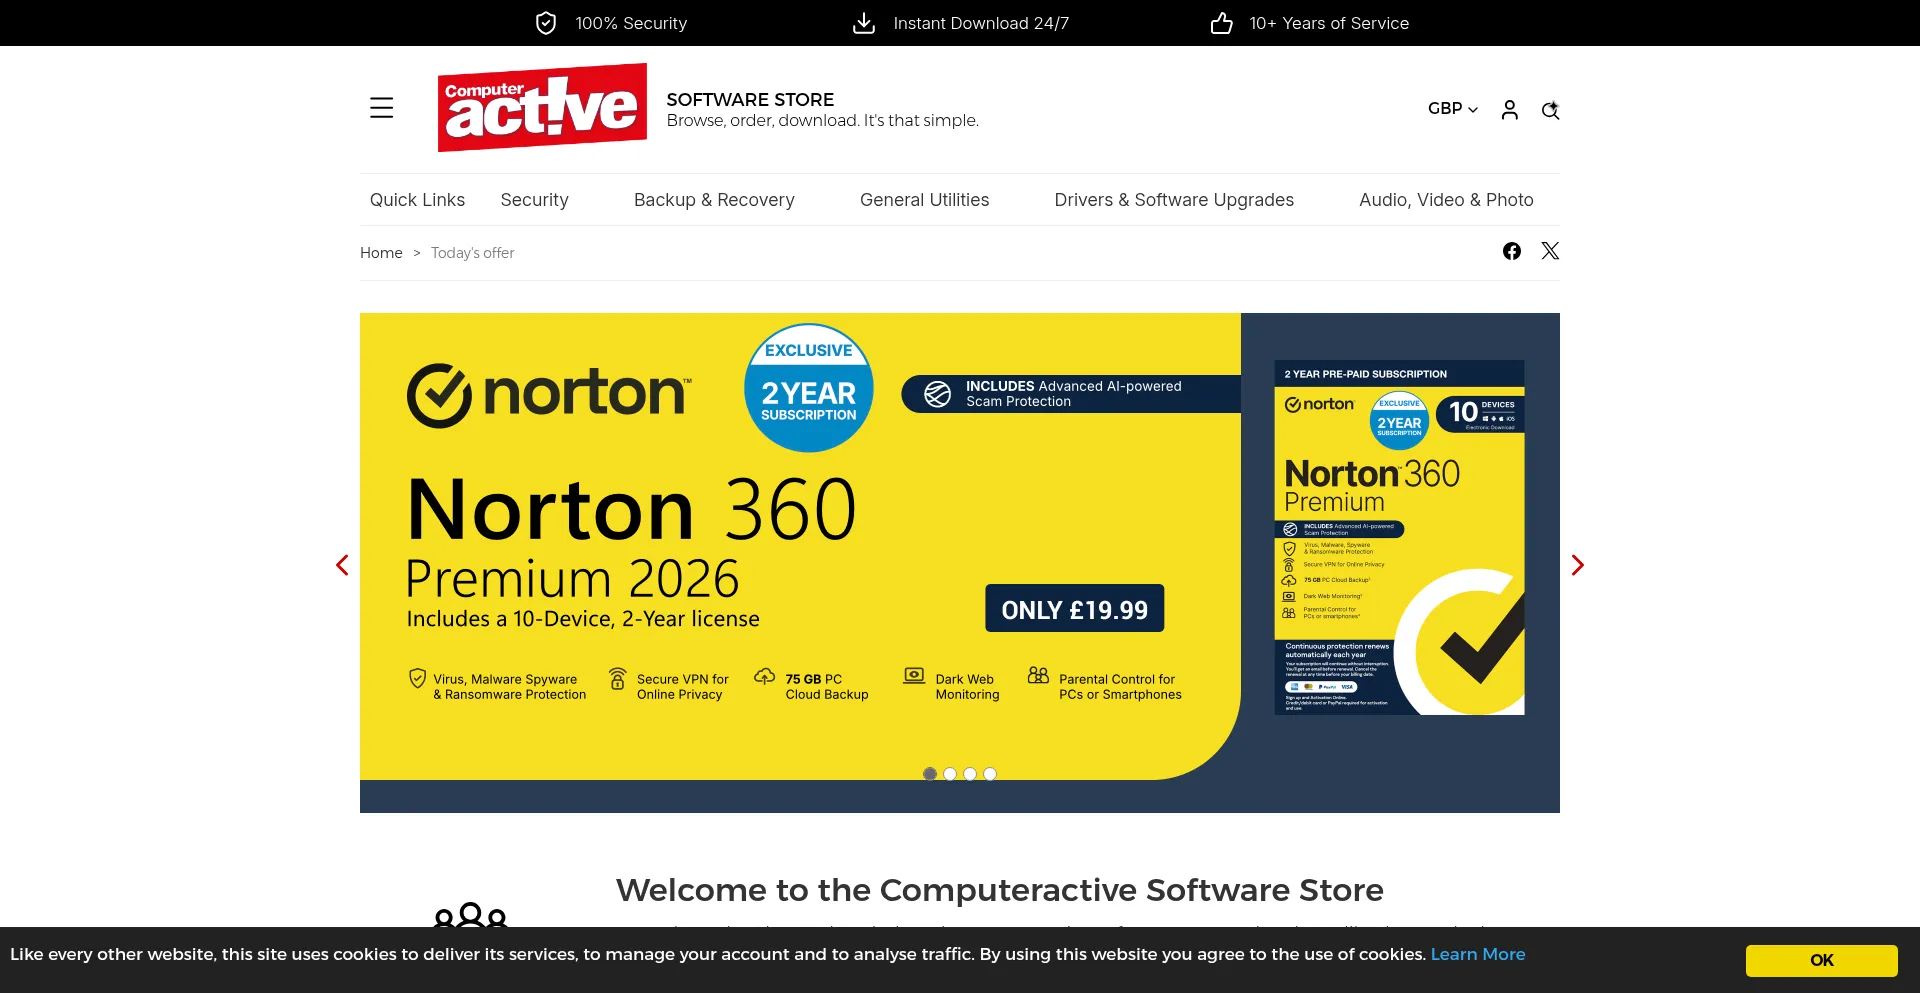Accept cookies with OK button
Image resolution: width=1920 pixels, height=993 pixels.
pos(1821,960)
